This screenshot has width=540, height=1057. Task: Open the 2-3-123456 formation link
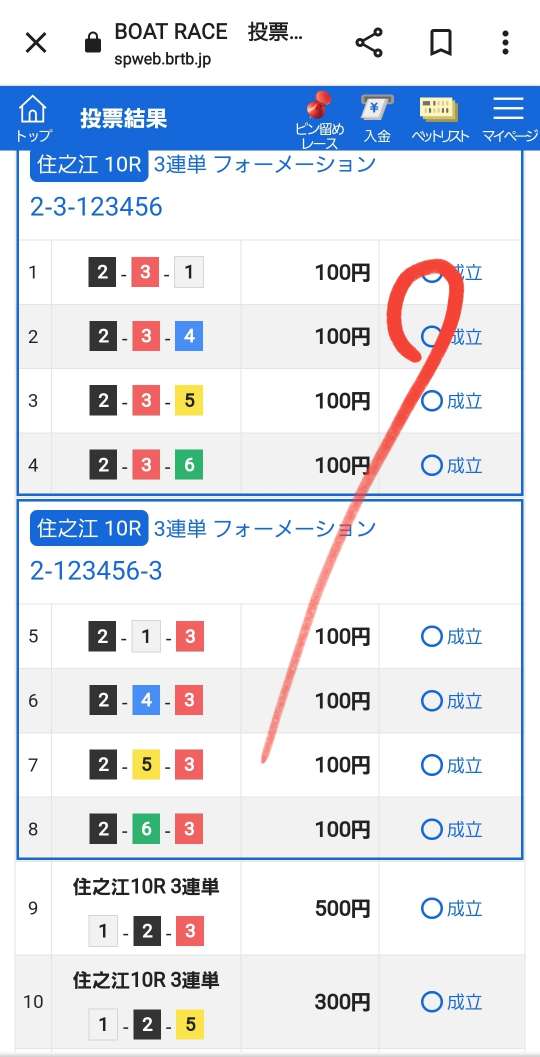pyautogui.click(x=96, y=207)
